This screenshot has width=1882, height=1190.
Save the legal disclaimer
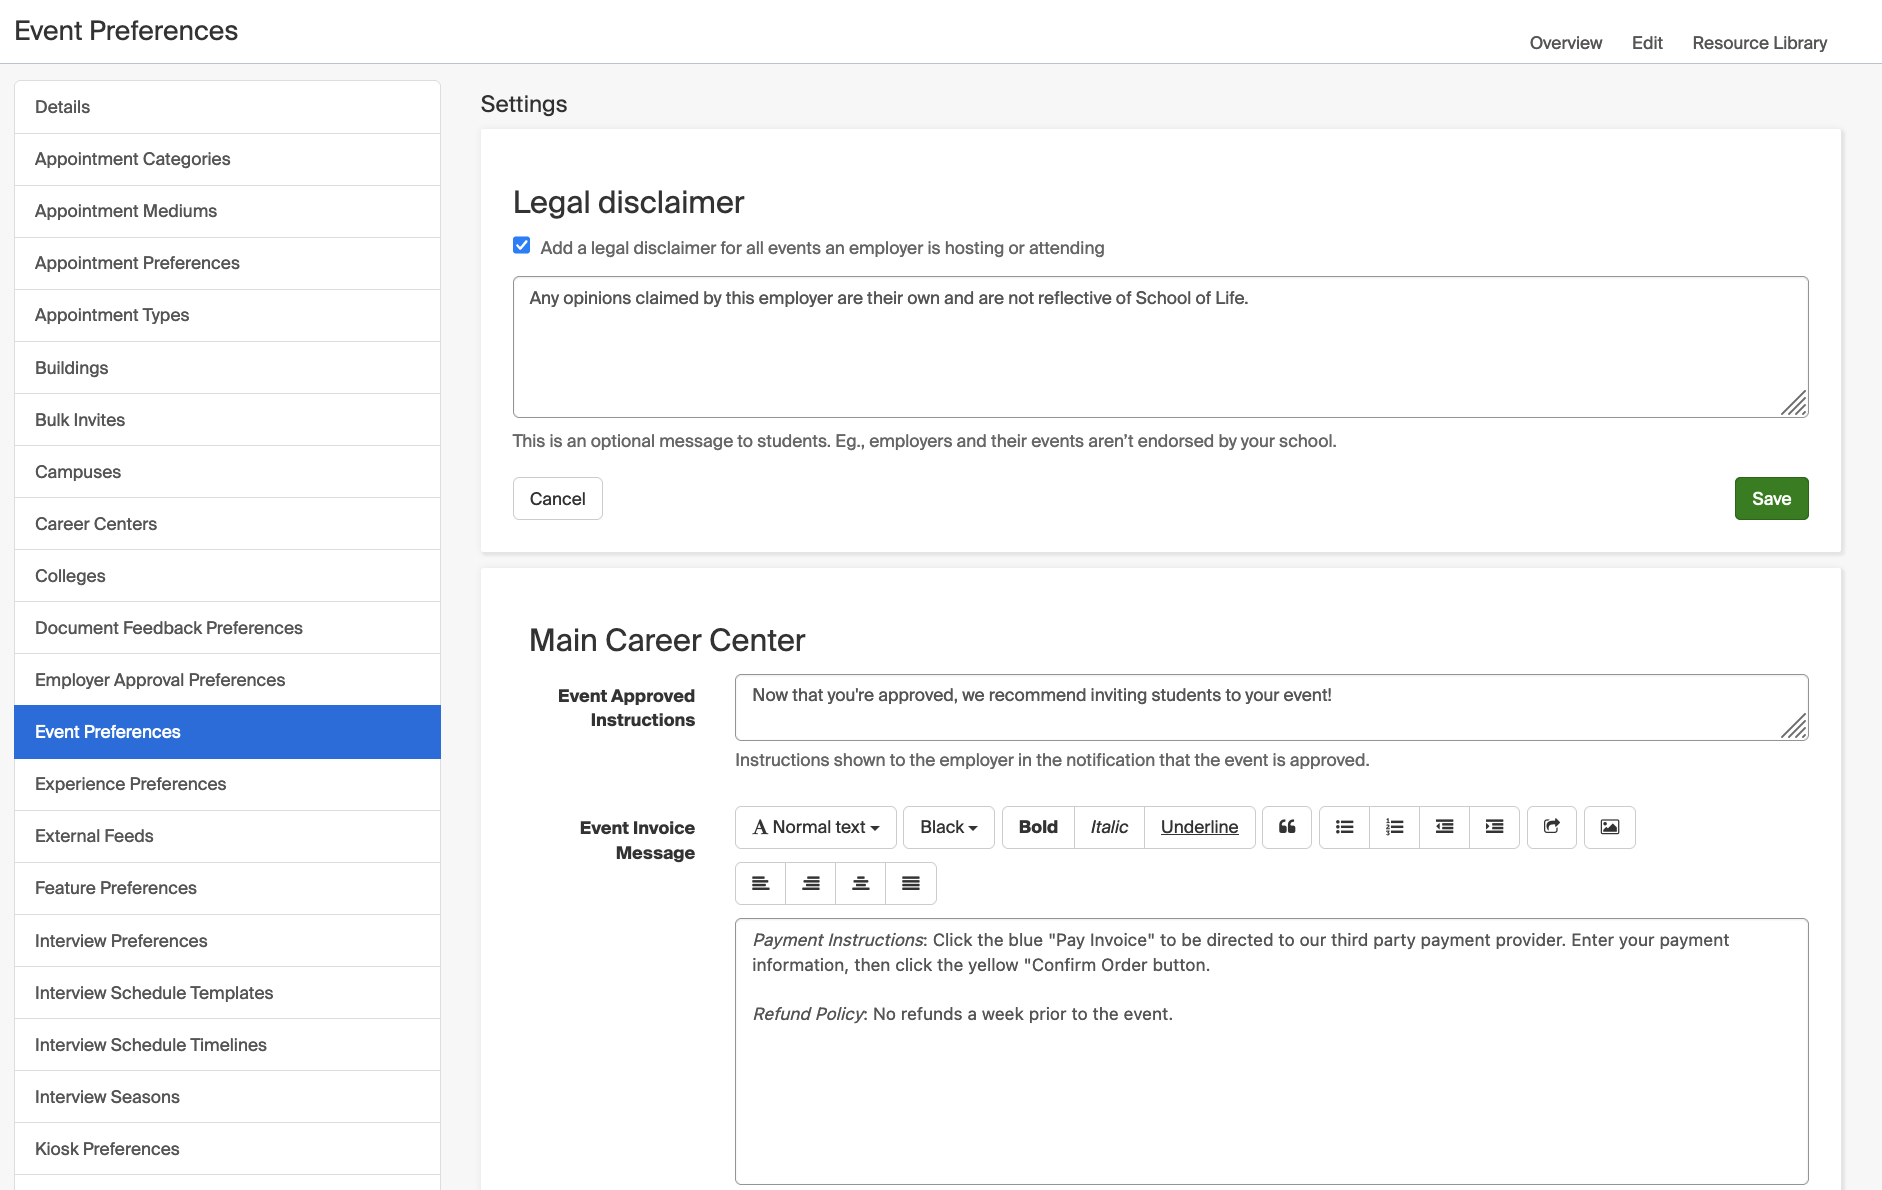1771,499
